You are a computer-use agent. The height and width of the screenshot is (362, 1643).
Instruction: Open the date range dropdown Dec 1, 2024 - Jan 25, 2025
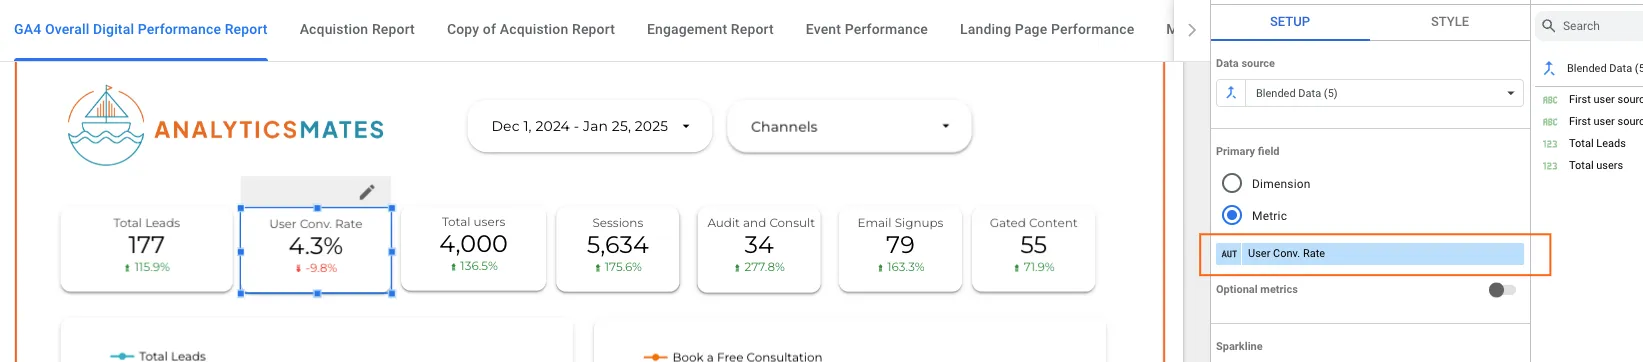(590, 126)
